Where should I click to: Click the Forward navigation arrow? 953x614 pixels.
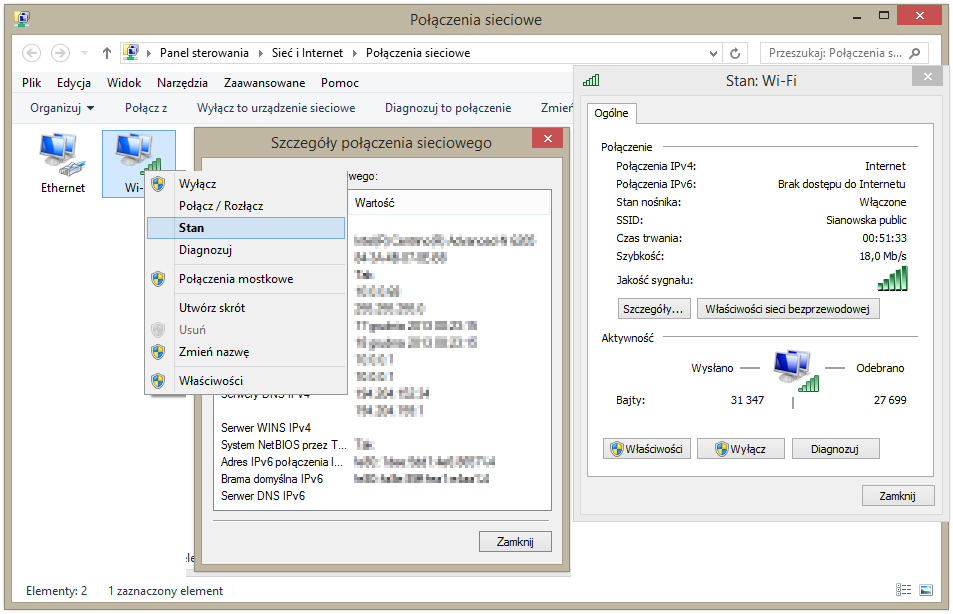(60, 53)
